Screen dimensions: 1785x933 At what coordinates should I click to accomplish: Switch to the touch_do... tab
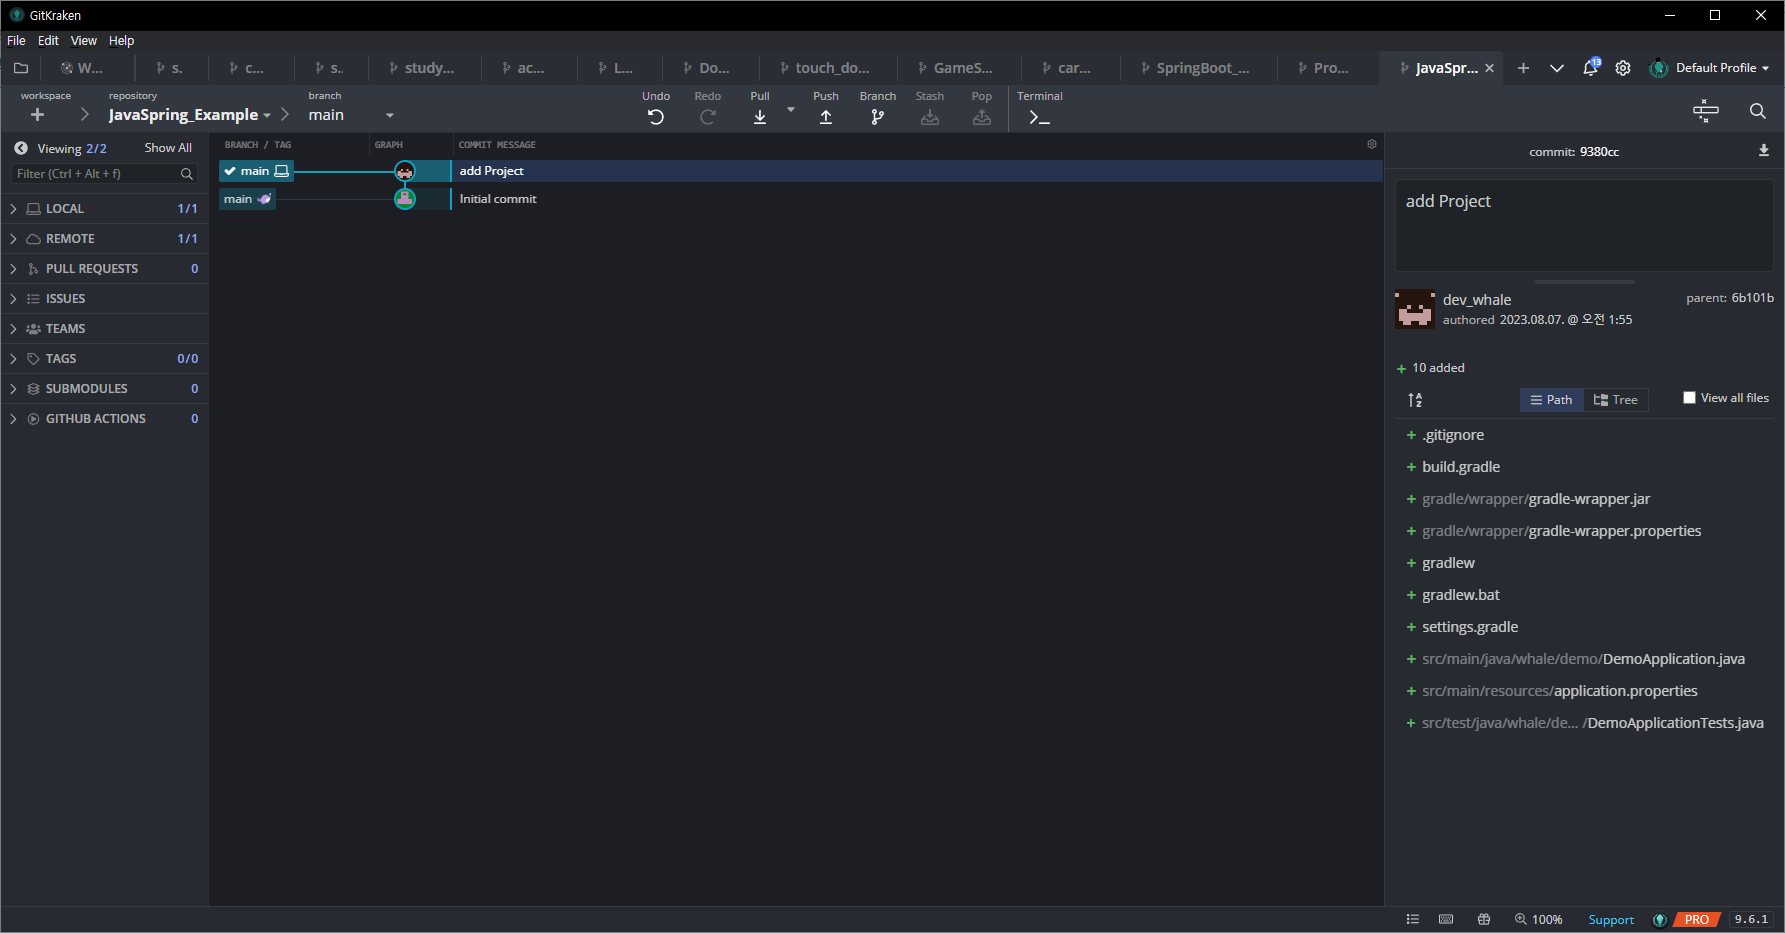(827, 68)
